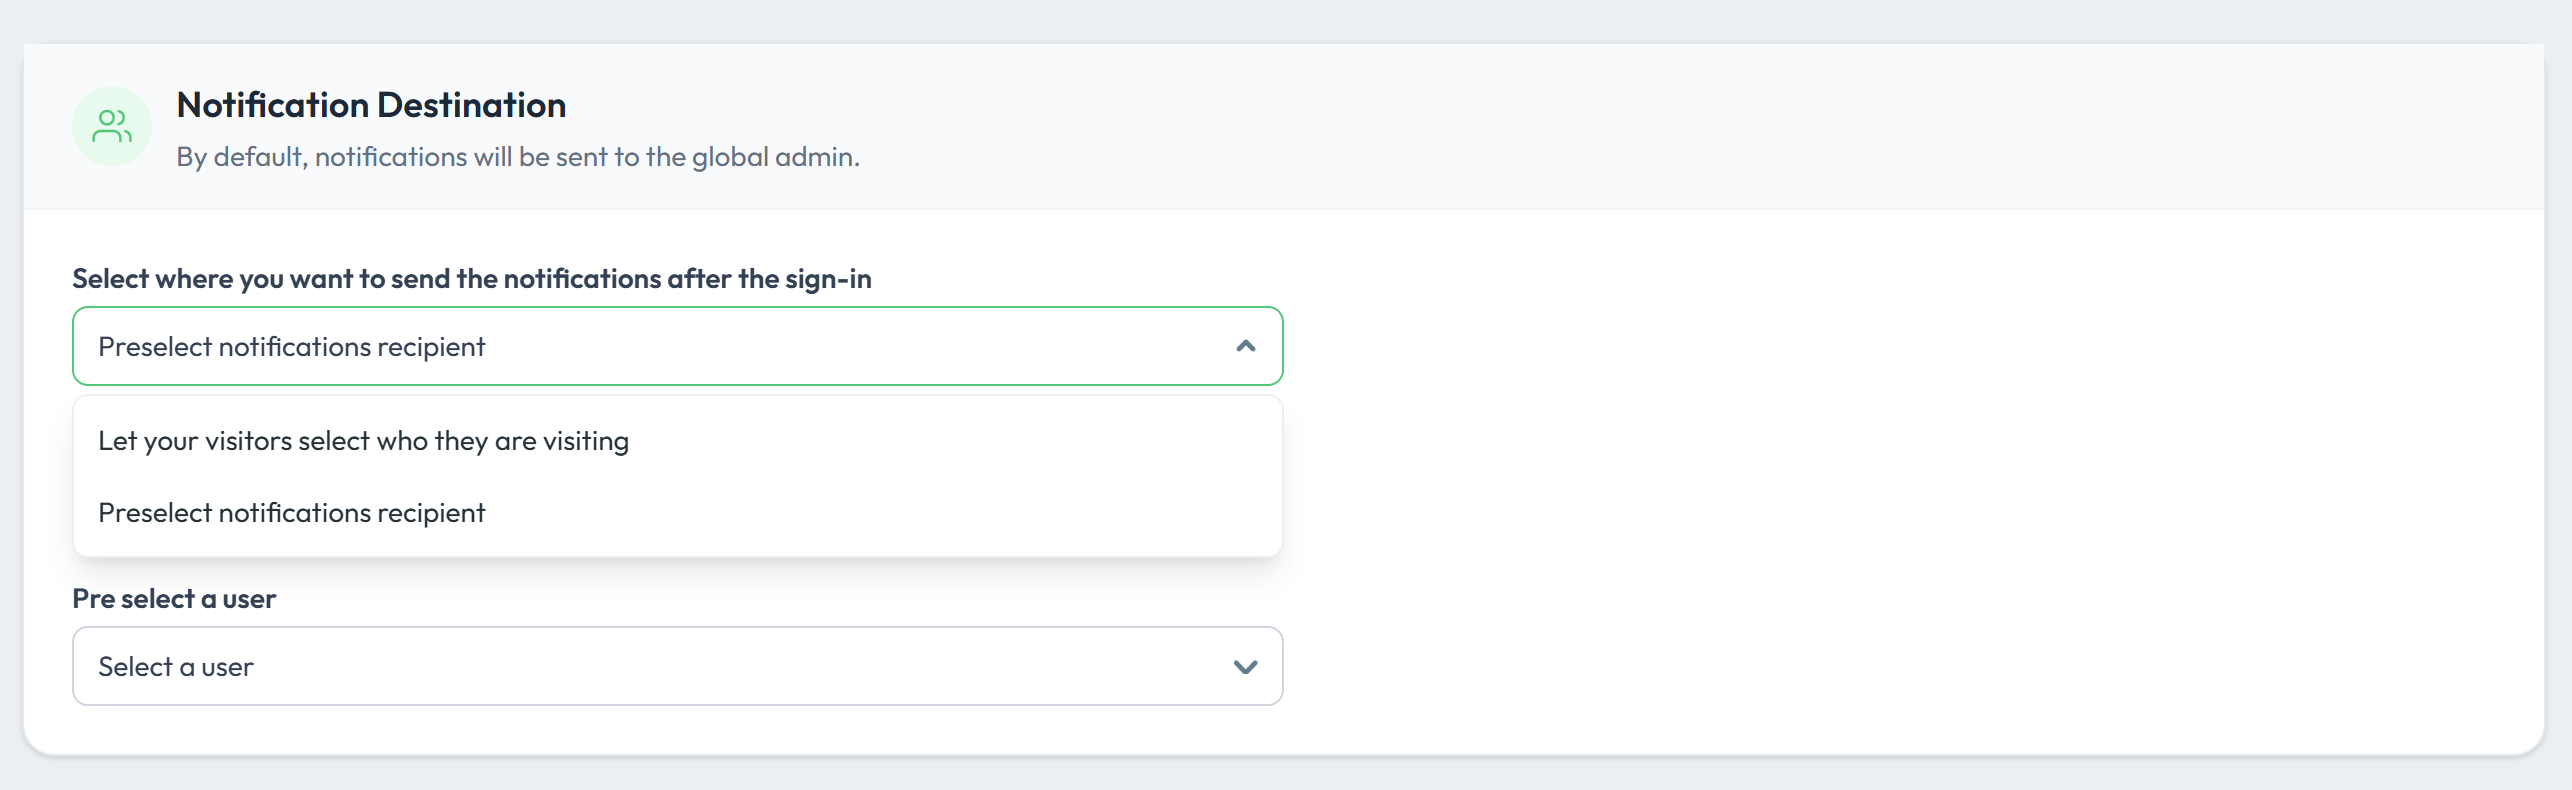The height and width of the screenshot is (790, 2572).
Task: Collapse the open dropdown with the up chevron
Action: point(1245,346)
